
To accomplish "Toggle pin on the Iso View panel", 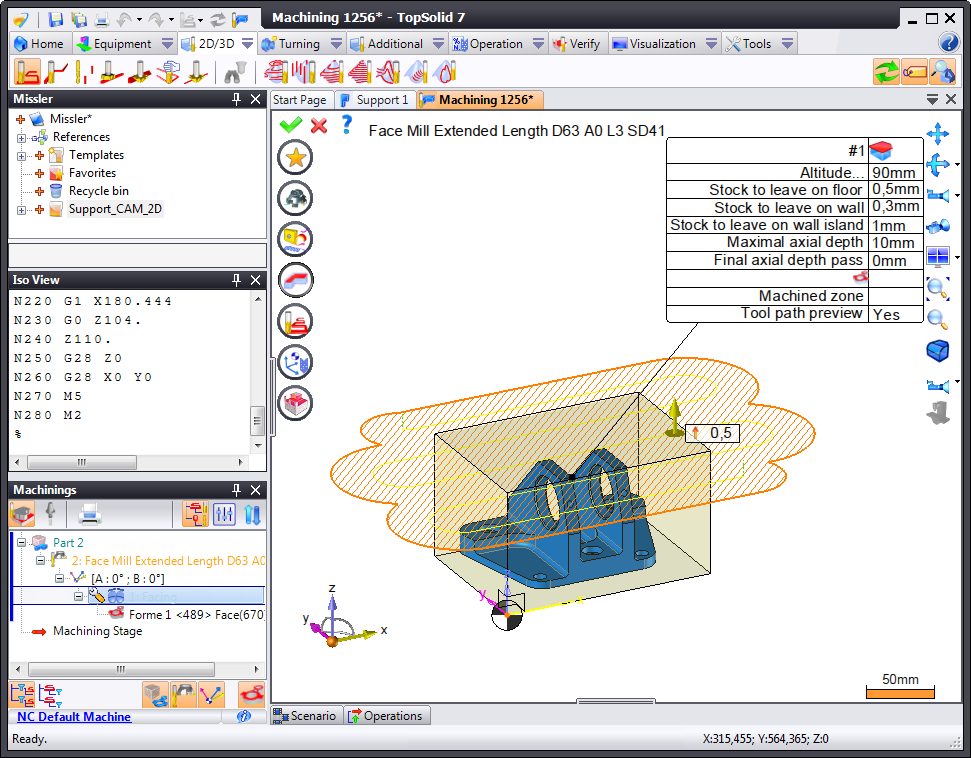I will pos(236,280).
